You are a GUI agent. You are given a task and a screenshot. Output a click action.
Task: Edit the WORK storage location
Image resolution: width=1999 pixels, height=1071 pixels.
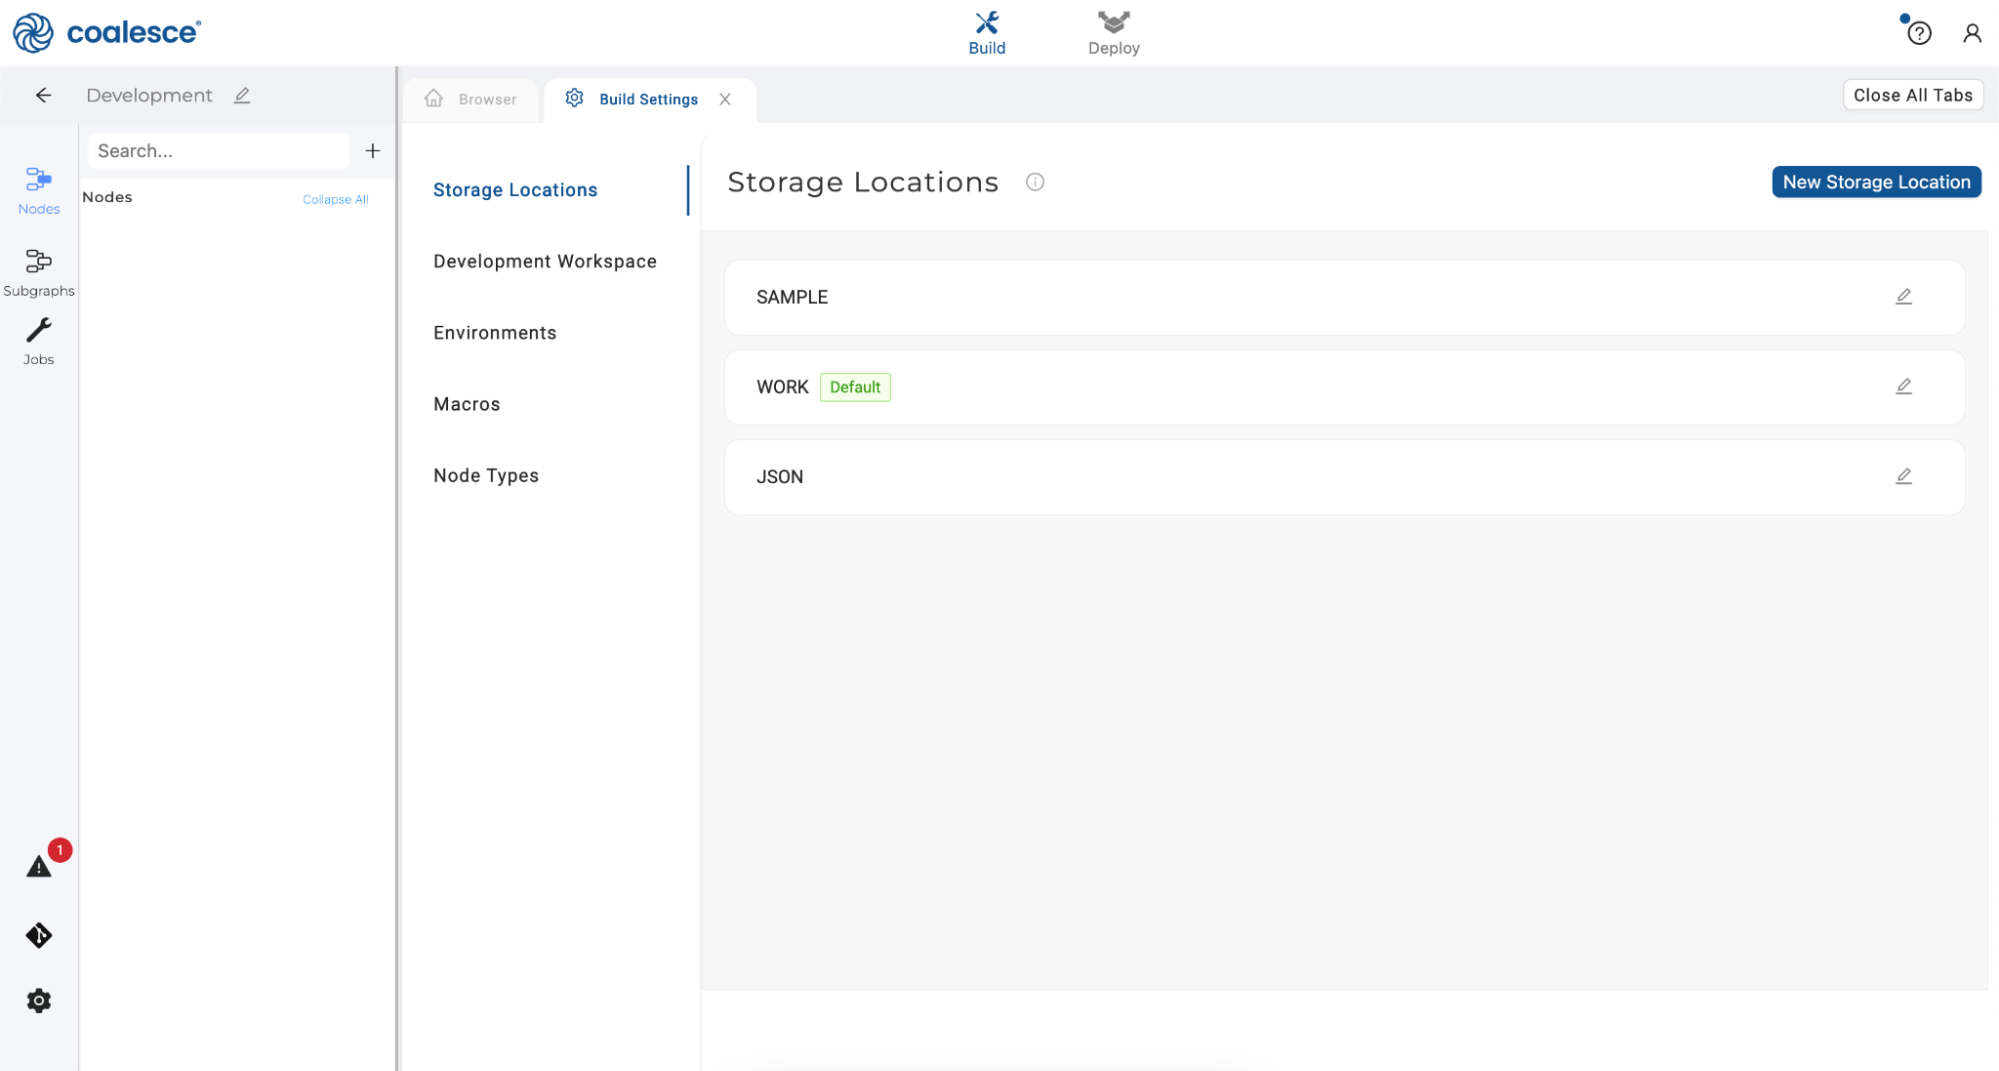(x=1903, y=387)
